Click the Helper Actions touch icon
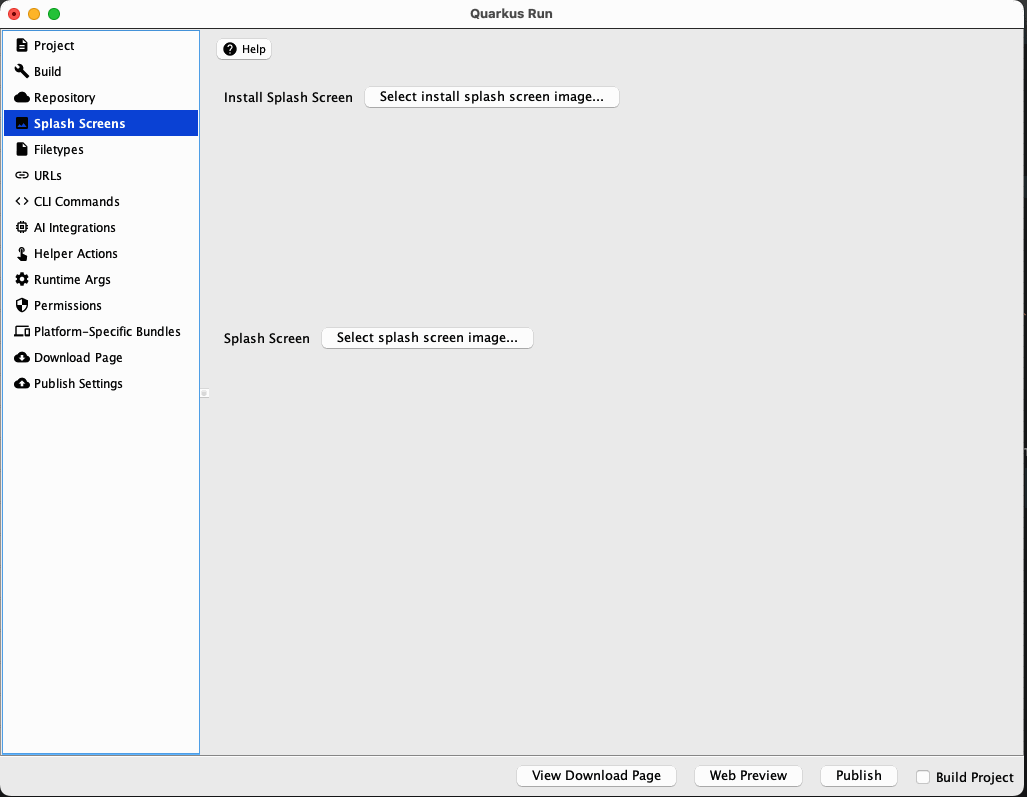This screenshot has height=797, width=1027. [22, 253]
